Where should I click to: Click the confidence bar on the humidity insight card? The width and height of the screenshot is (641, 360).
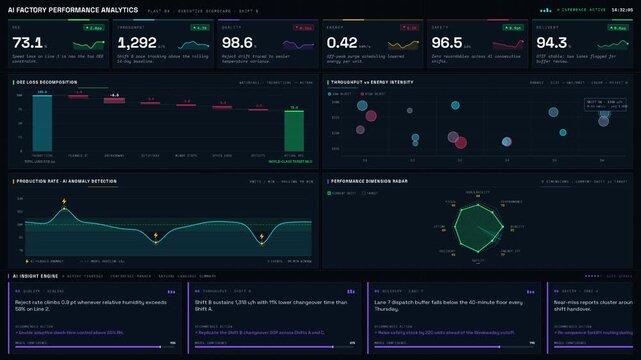click(95, 347)
